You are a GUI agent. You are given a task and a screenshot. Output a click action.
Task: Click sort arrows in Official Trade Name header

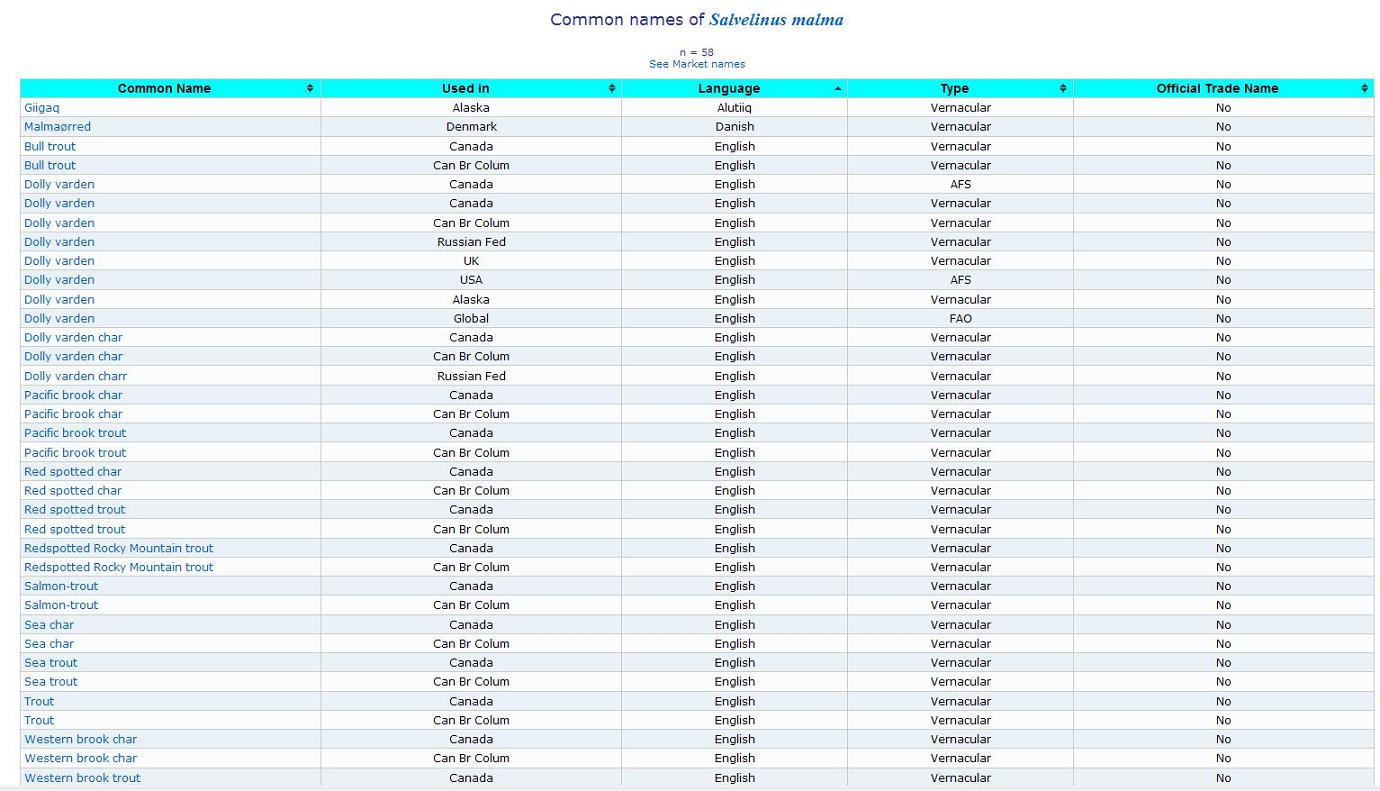[x=1364, y=89]
